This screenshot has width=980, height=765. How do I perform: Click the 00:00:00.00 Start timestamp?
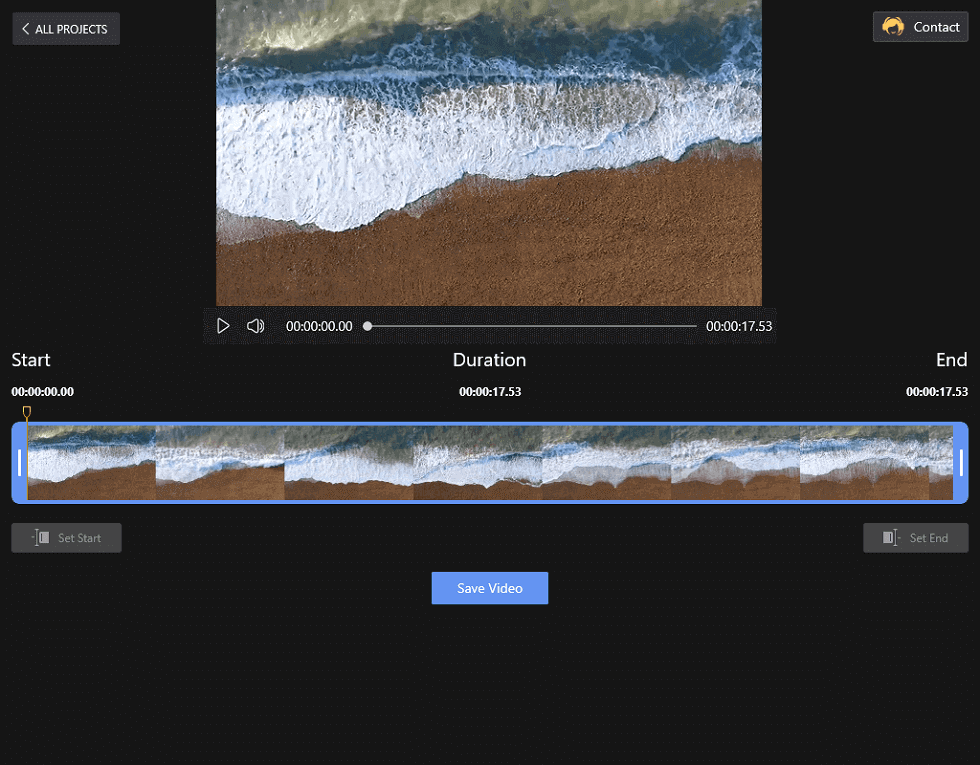coord(42,391)
